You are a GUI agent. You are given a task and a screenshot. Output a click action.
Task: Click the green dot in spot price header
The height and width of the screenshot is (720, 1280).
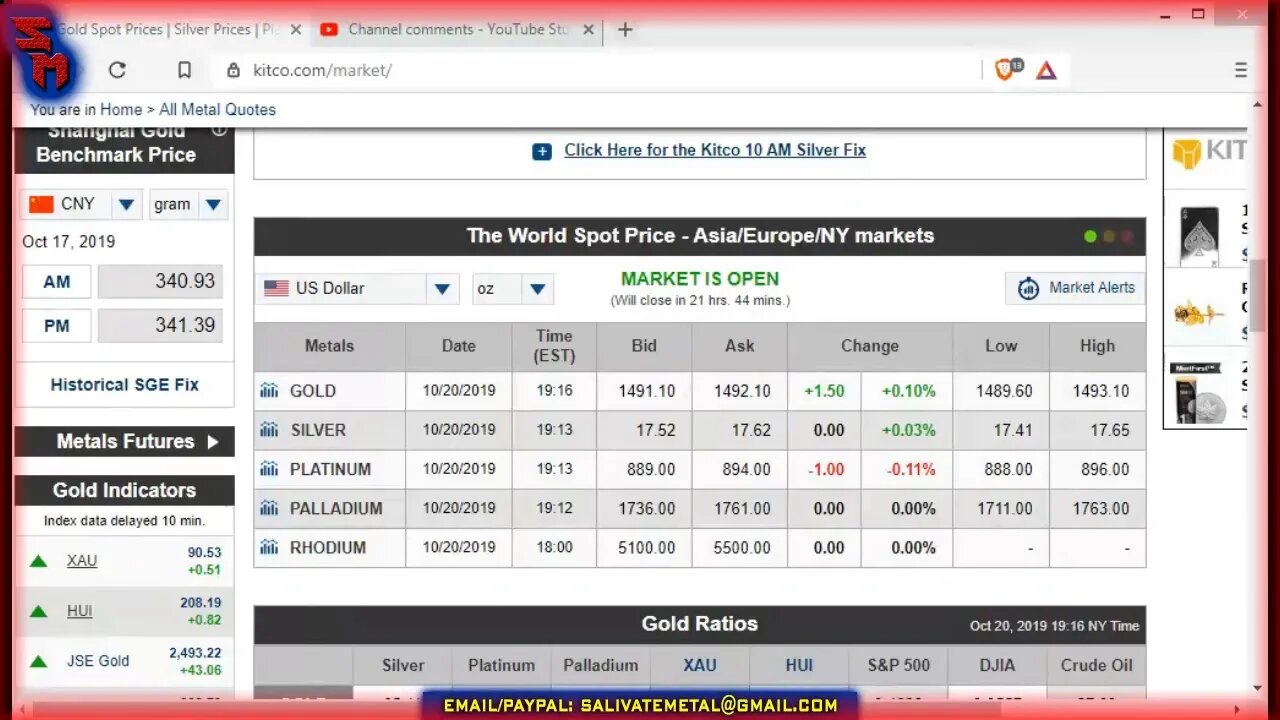pyautogui.click(x=1090, y=237)
